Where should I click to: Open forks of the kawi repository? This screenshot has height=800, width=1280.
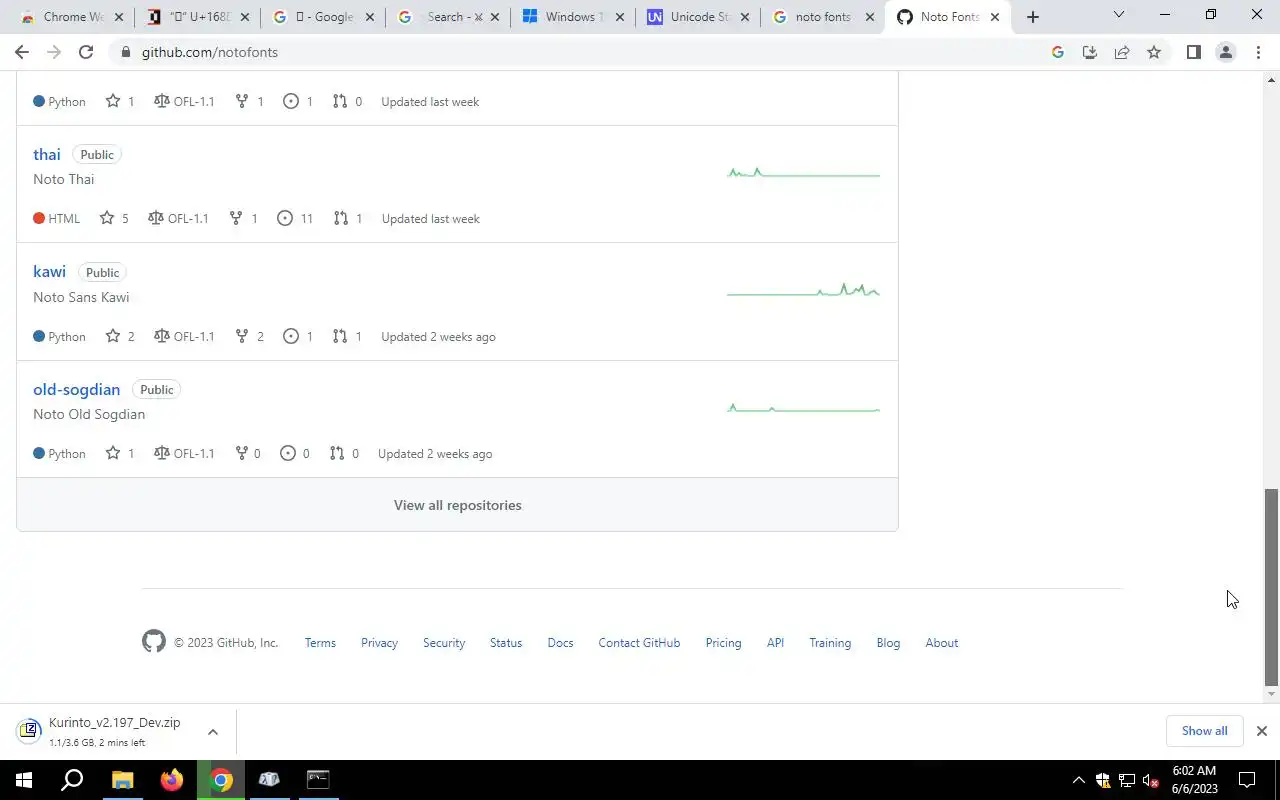pyautogui.click(x=249, y=336)
